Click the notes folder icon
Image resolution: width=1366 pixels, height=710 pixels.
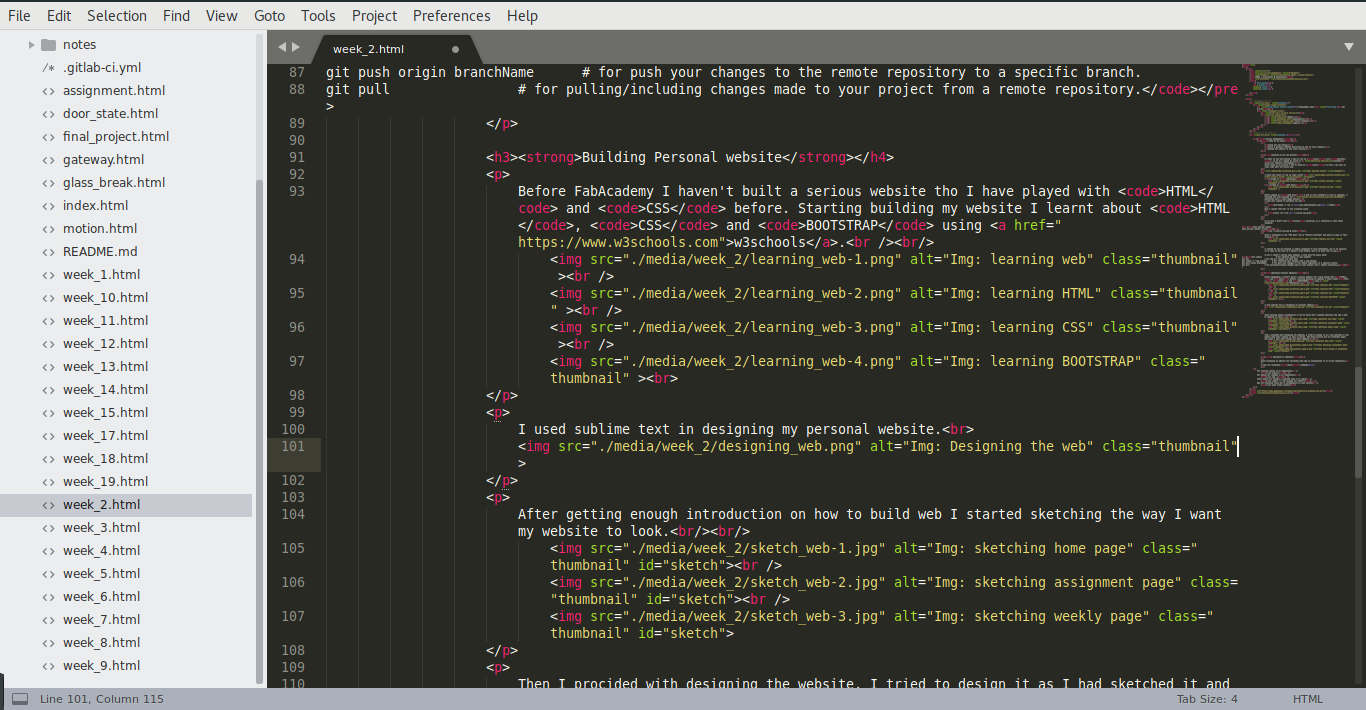48,44
